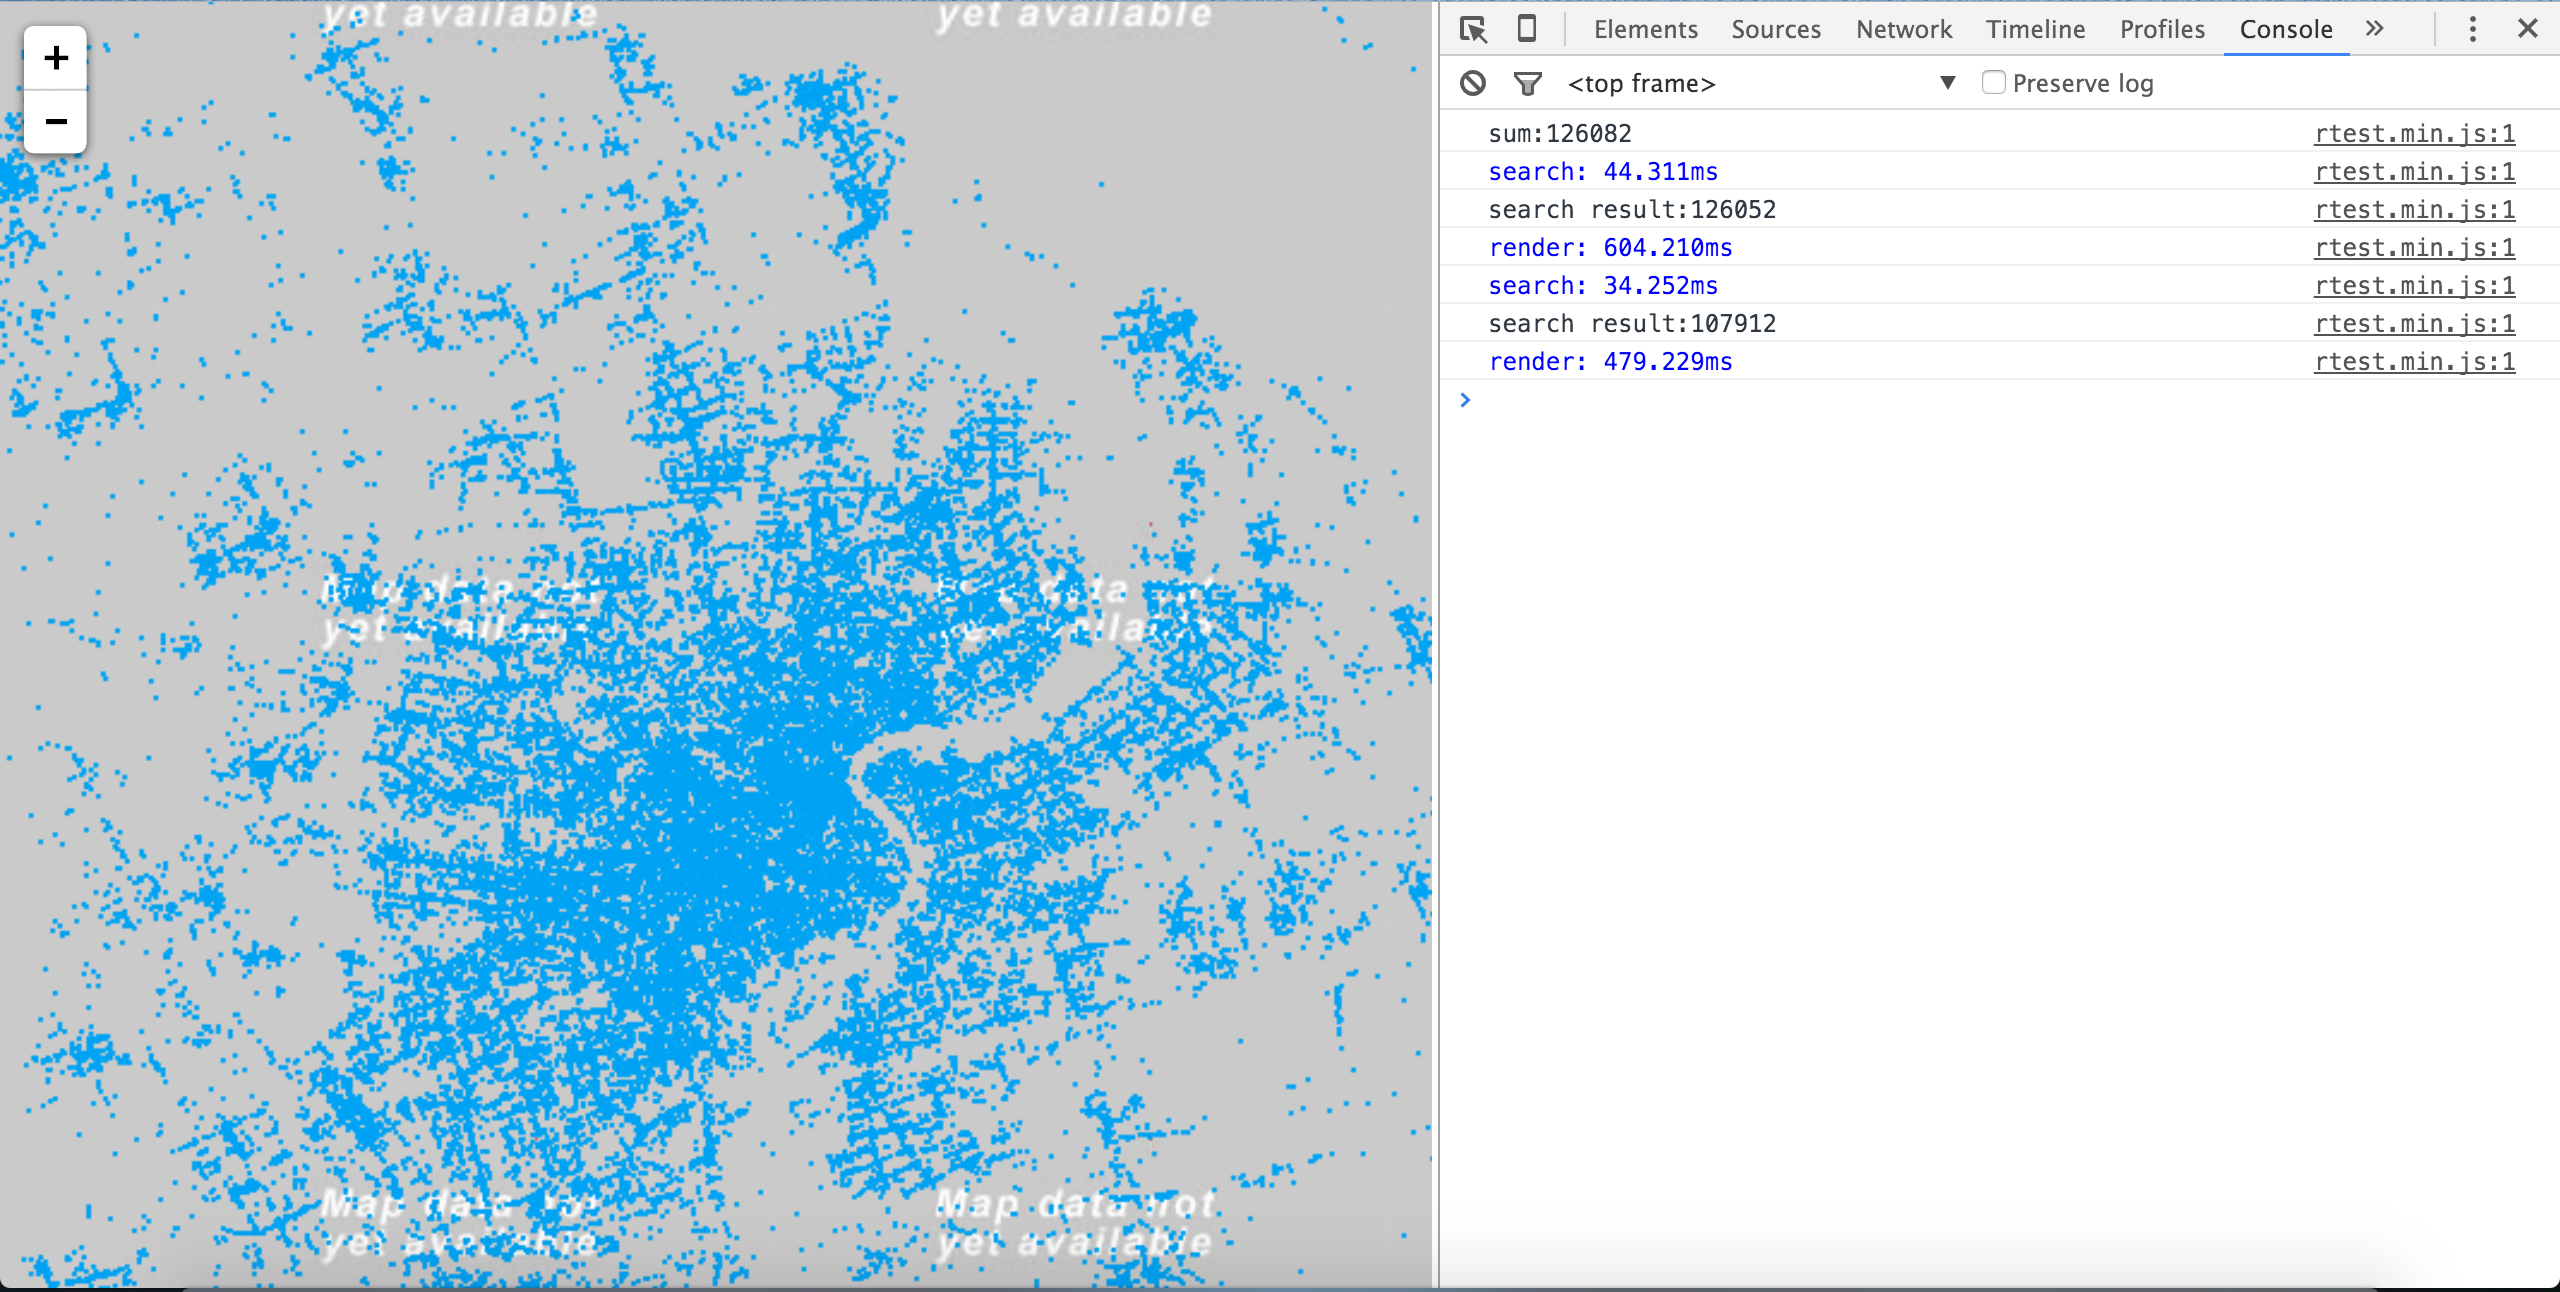Open rtest.min.js:1 link beside search result:107912

point(2414,324)
